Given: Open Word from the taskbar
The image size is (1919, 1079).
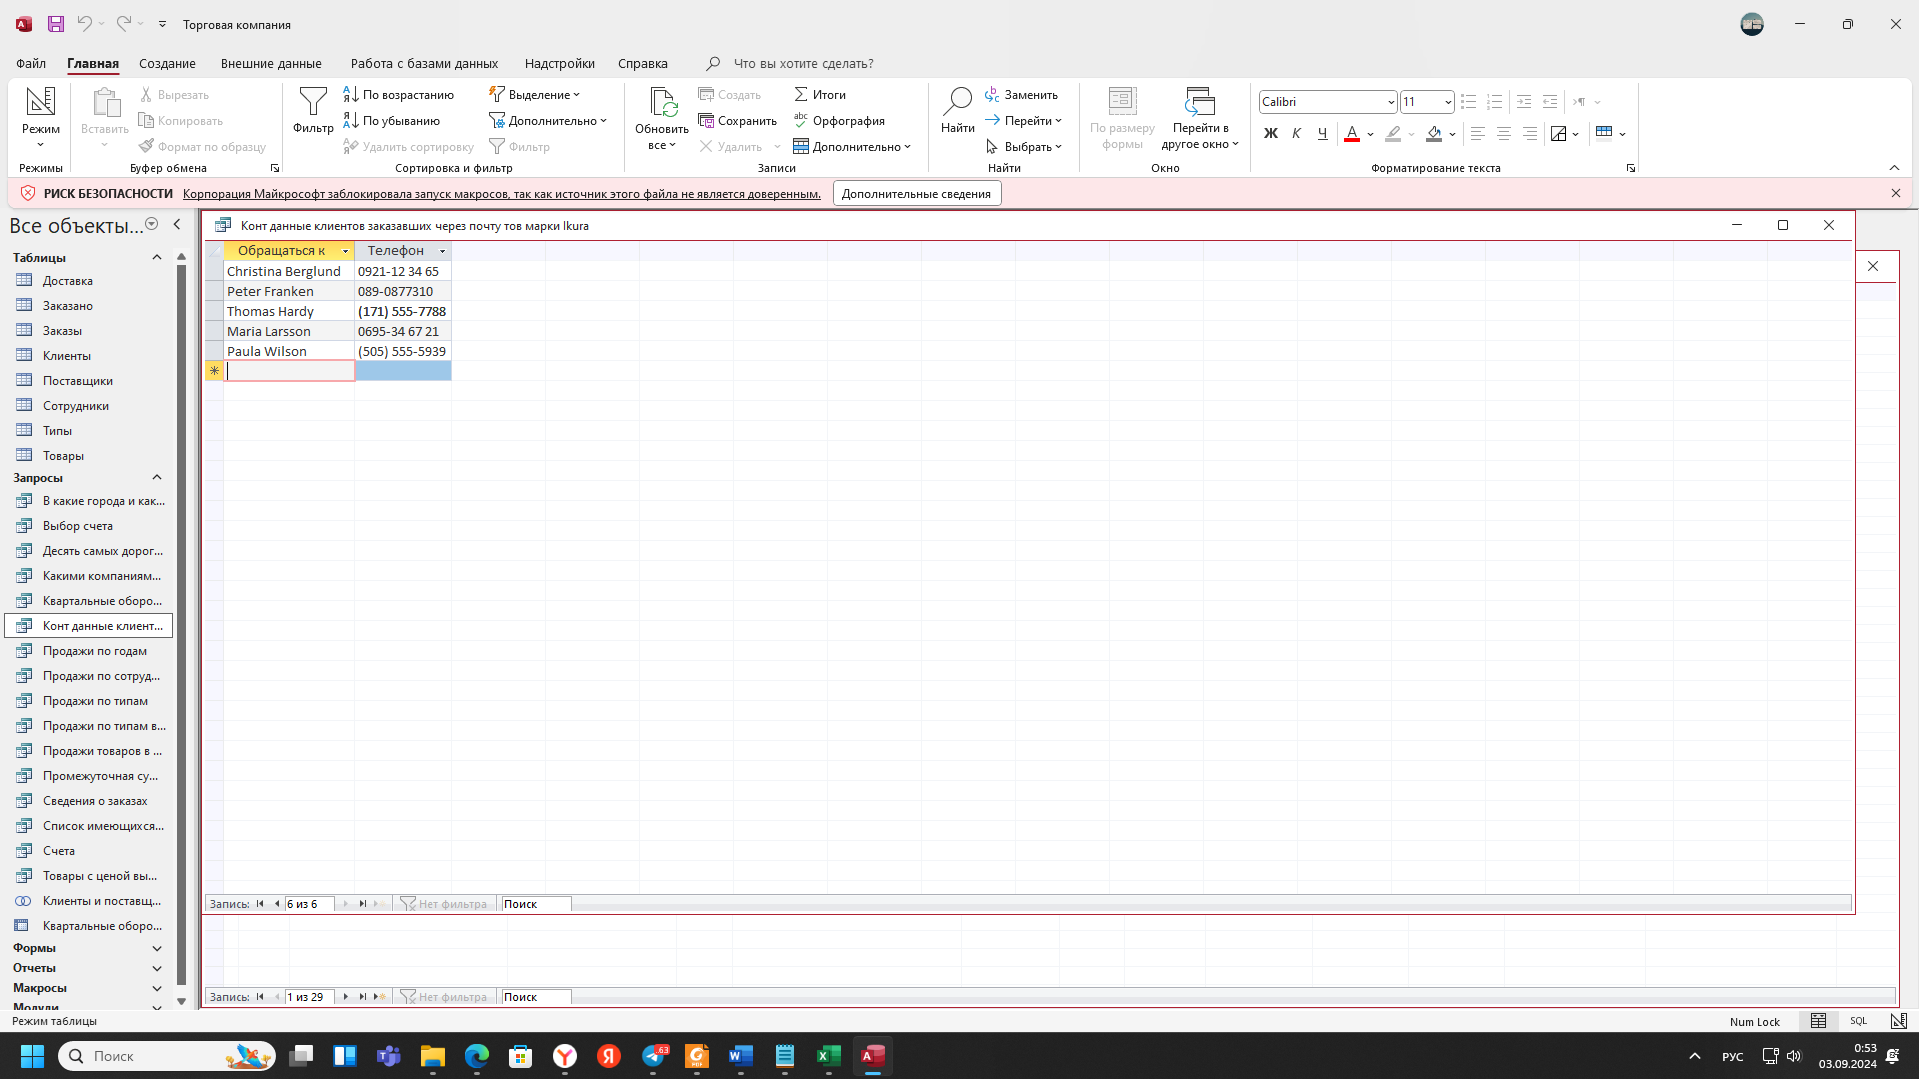Looking at the screenshot, I should tap(740, 1056).
